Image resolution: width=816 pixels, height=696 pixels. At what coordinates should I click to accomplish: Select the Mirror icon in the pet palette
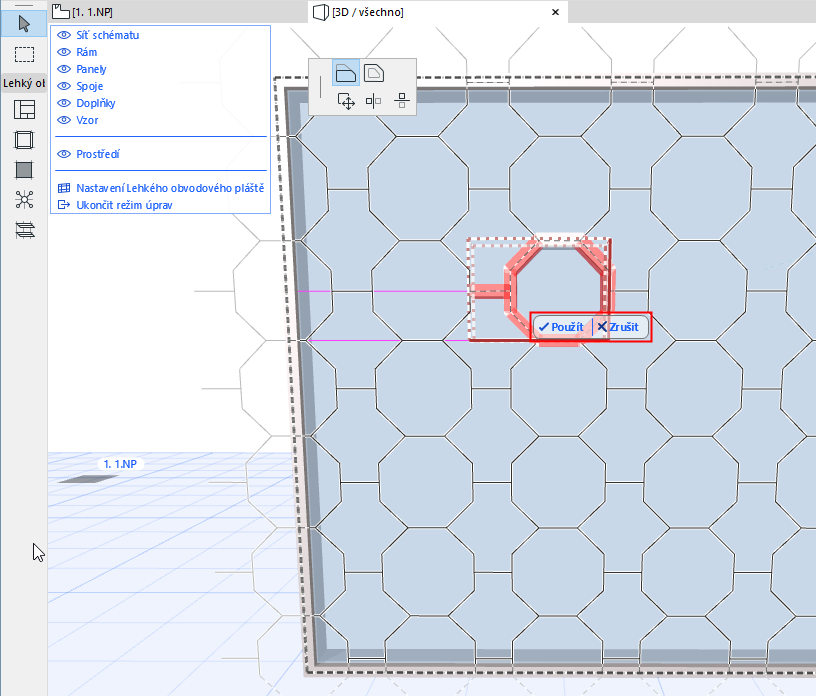[375, 101]
